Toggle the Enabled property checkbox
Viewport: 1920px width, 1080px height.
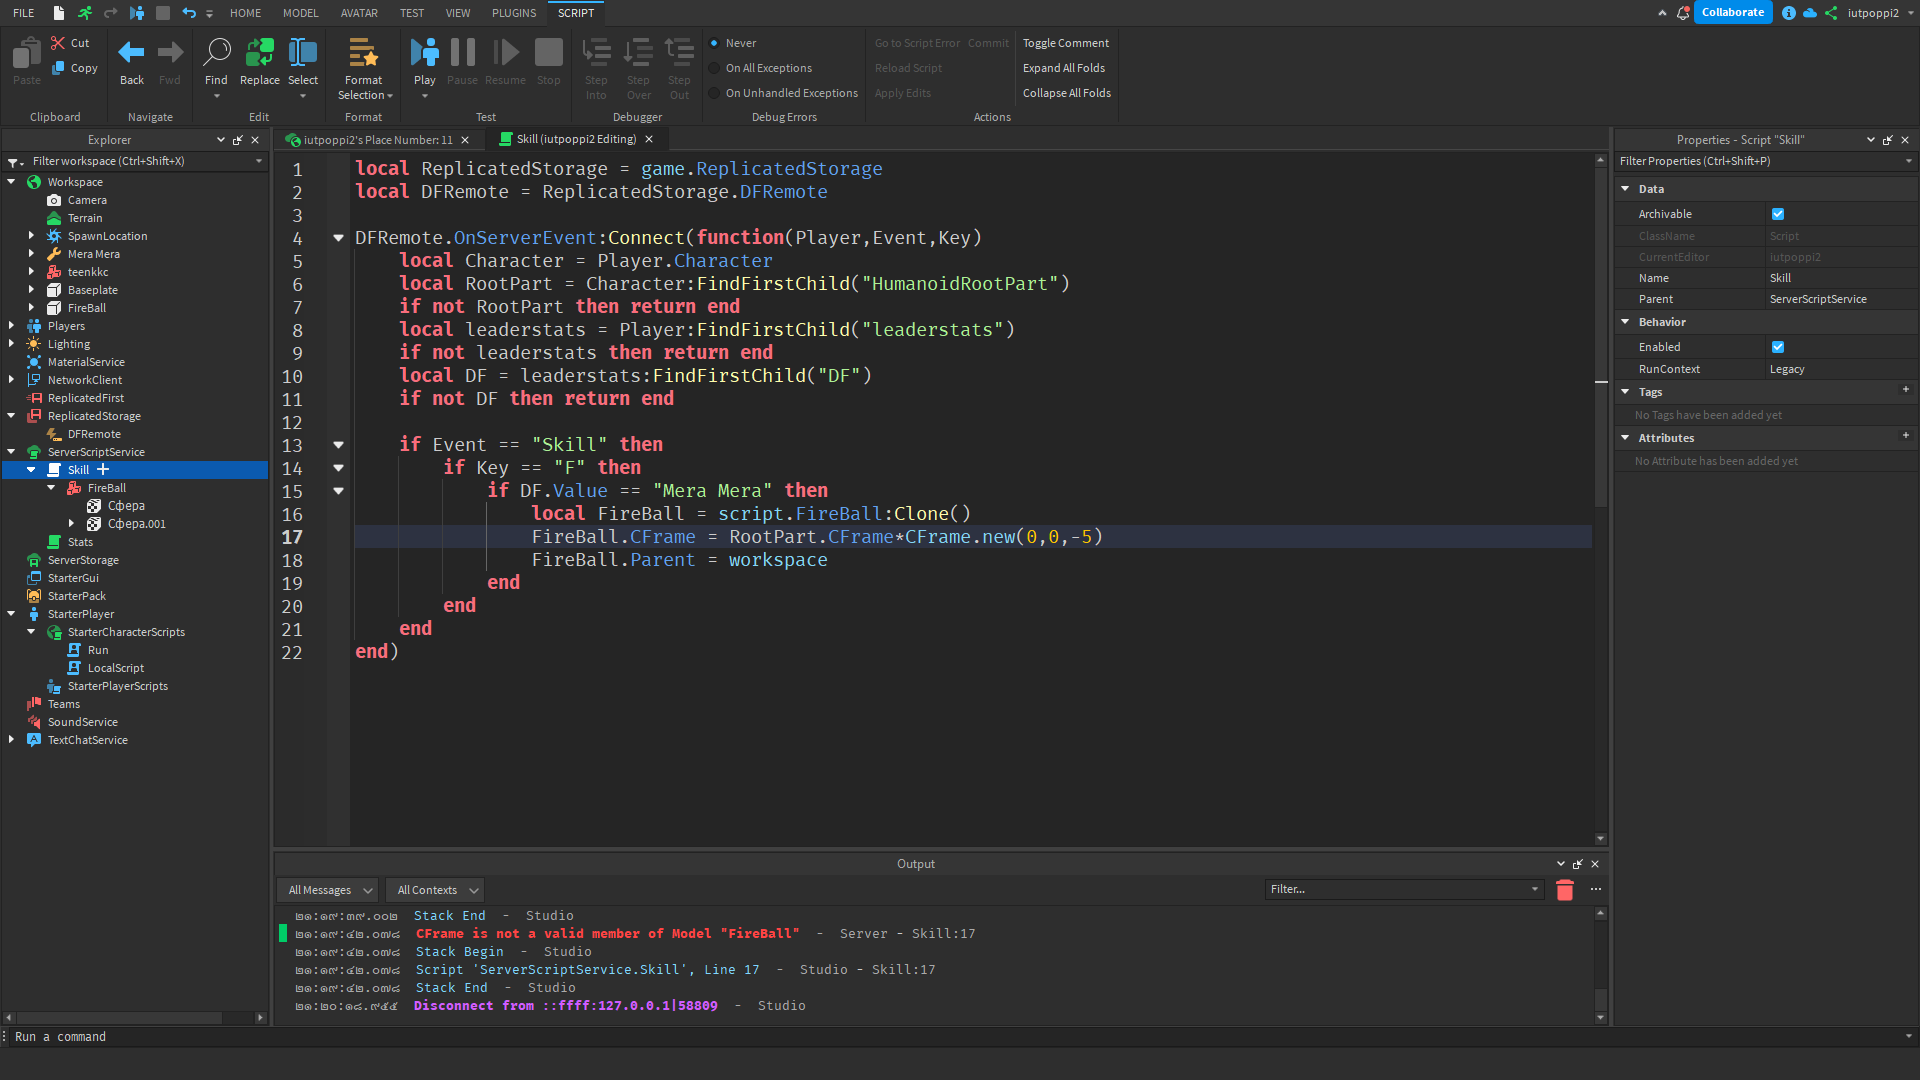(x=1778, y=347)
